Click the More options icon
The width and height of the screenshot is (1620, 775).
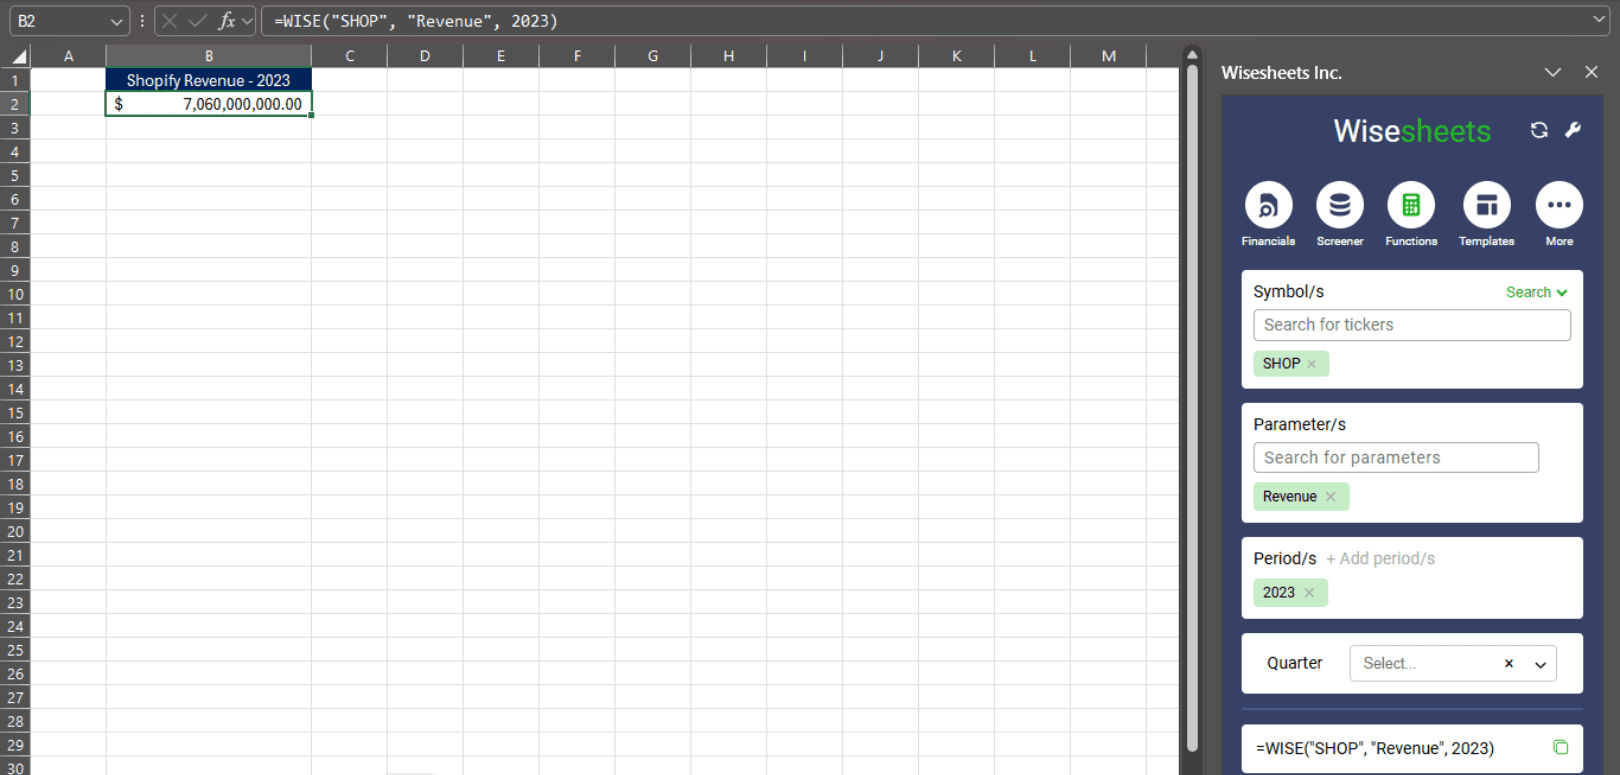click(x=1558, y=206)
